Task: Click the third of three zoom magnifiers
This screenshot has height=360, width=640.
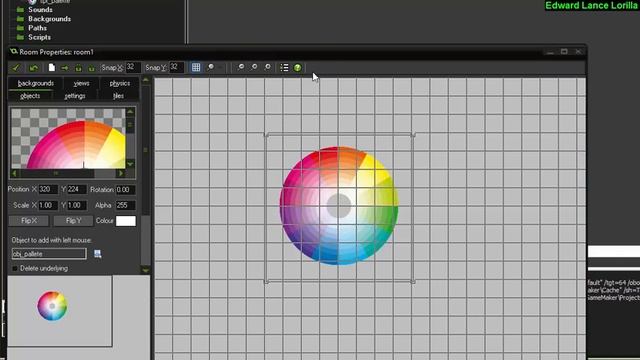Action: tap(267, 67)
